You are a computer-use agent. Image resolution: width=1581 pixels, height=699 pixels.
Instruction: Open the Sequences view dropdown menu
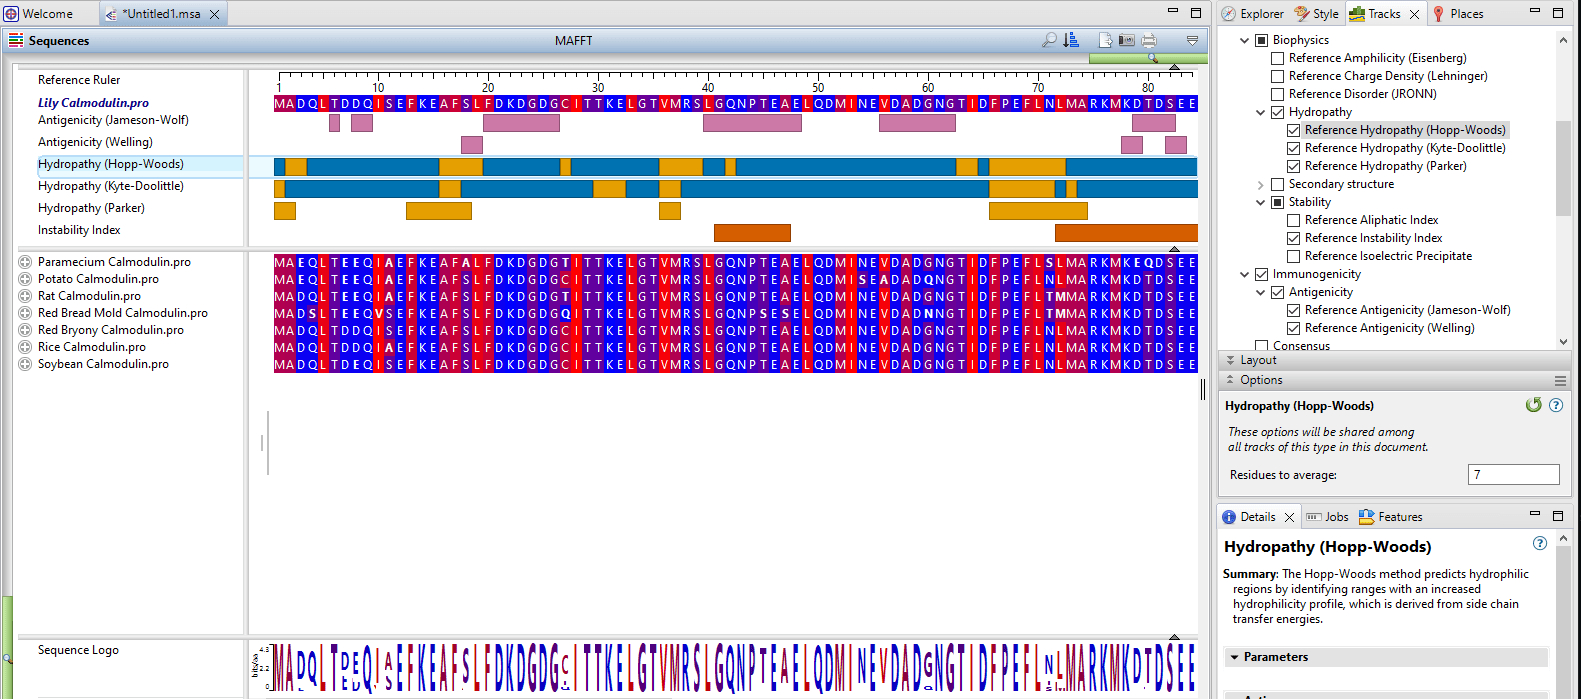point(1192,40)
